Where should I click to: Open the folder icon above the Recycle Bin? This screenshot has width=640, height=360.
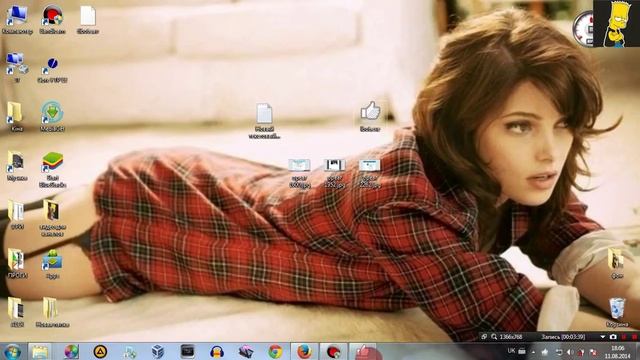(616, 263)
